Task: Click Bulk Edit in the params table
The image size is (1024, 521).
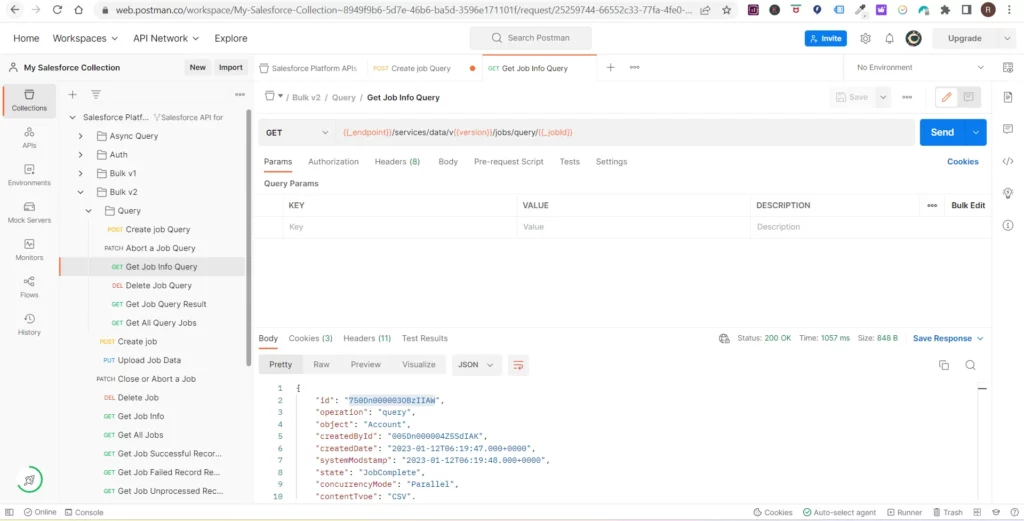Action: point(968,205)
